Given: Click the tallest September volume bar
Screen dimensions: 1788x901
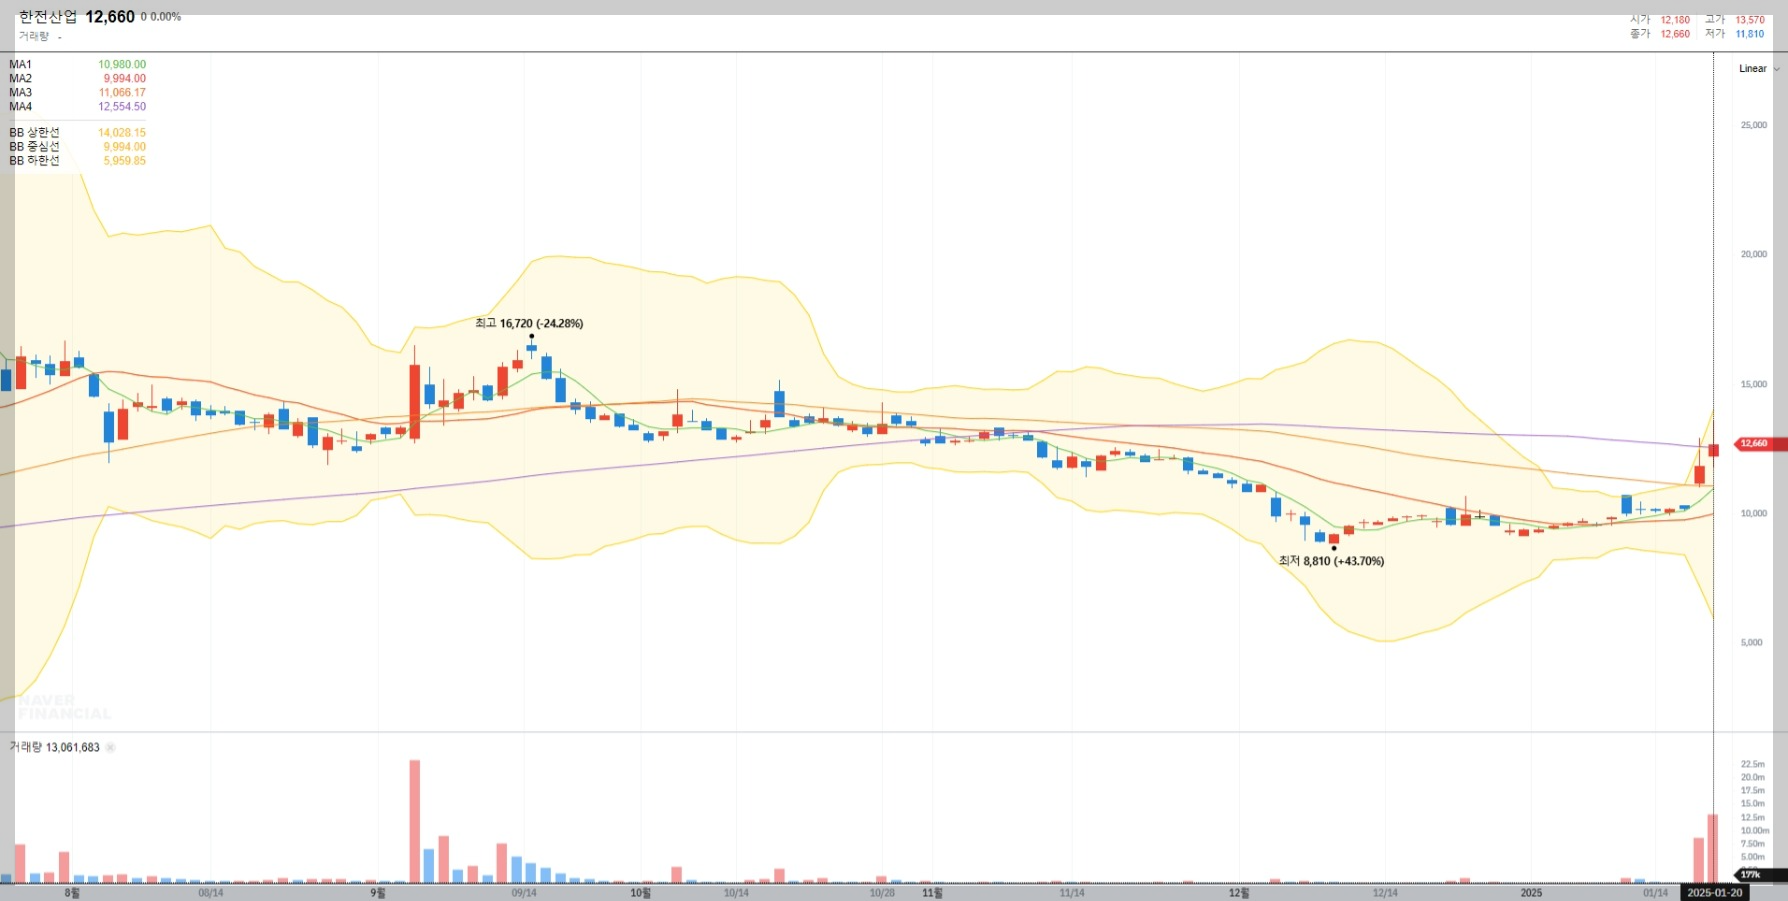Looking at the screenshot, I should [415, 821].
